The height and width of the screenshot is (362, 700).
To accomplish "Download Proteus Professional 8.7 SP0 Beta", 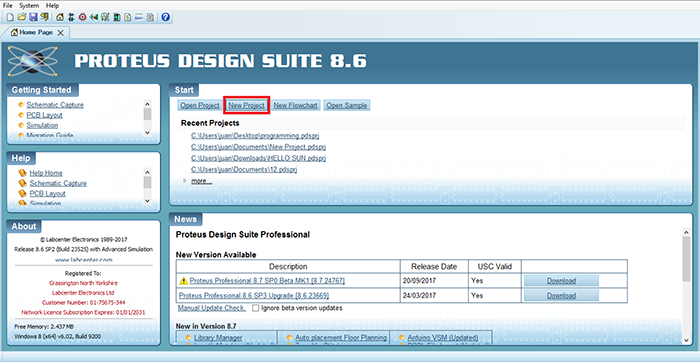I will [x=561, y=281].
